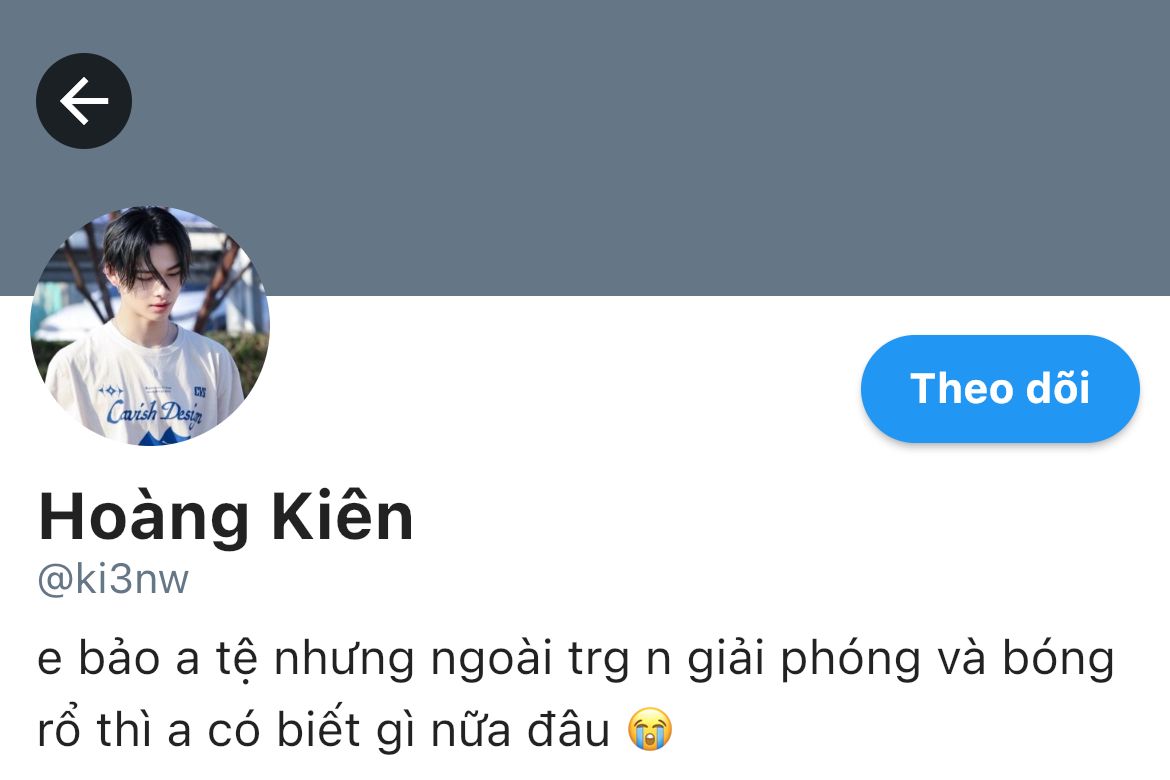This screenshot has height=780, width=1170.
Task: Select the @ki3nw username handle
Action: tap(113, 579)
